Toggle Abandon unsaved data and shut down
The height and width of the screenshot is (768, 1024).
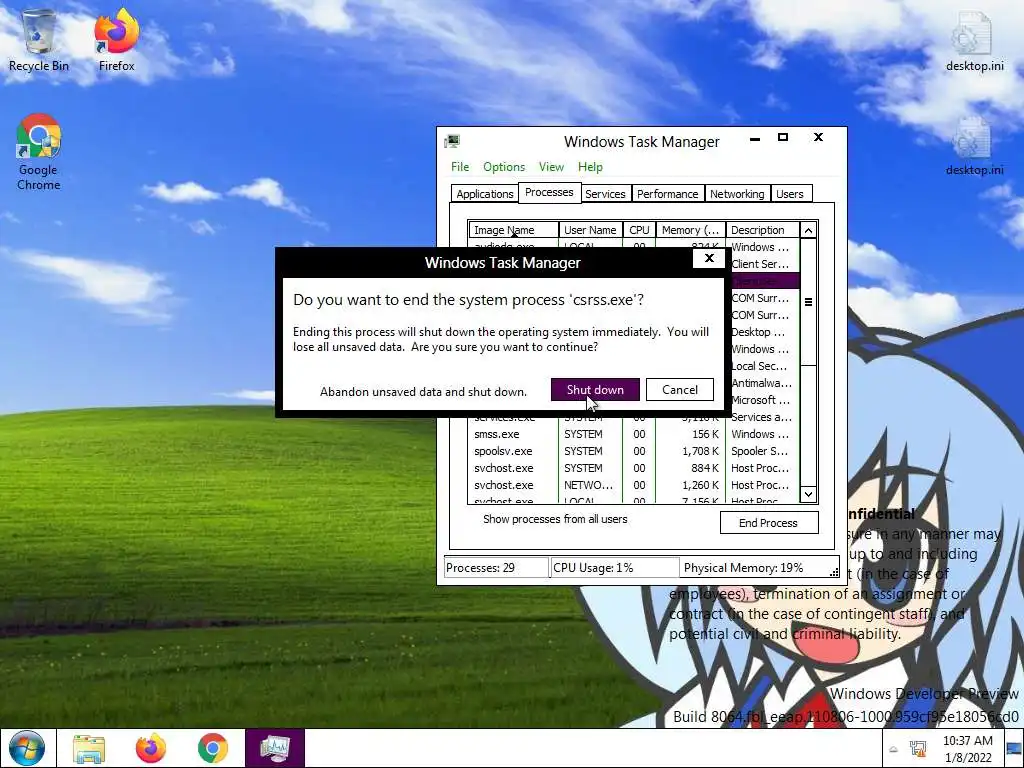[423, 392]
